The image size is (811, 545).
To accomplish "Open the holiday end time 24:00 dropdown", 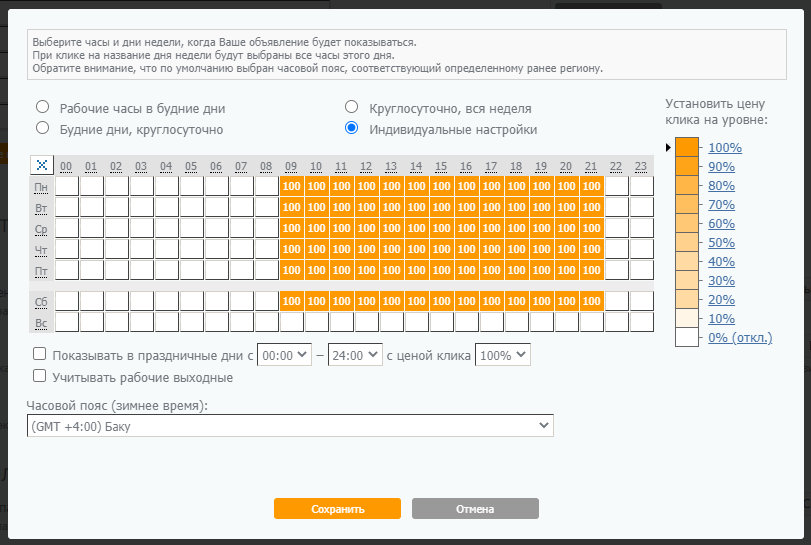I will 355,355.
